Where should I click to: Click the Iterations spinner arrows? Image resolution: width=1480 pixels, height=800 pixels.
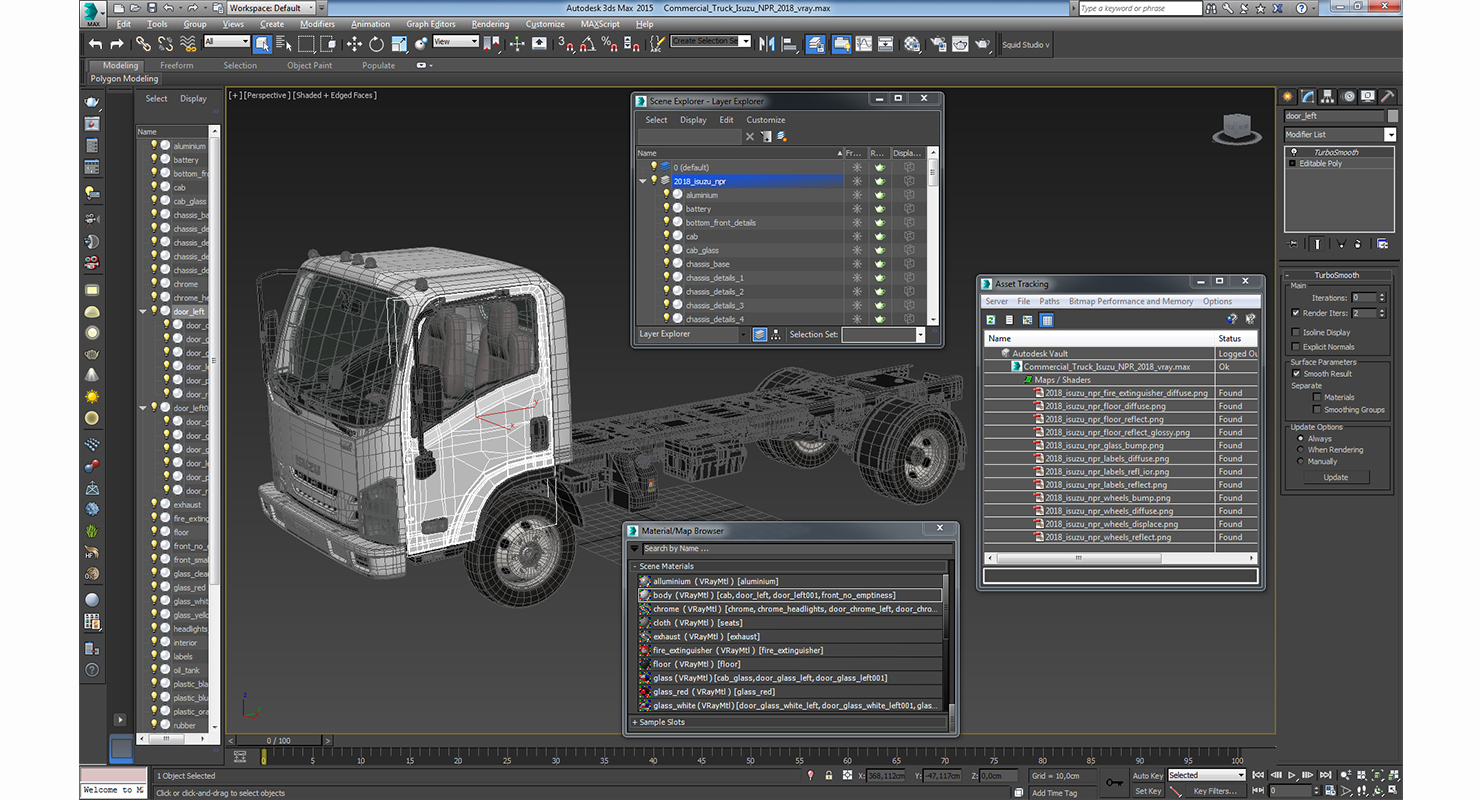pos(1383,297)
